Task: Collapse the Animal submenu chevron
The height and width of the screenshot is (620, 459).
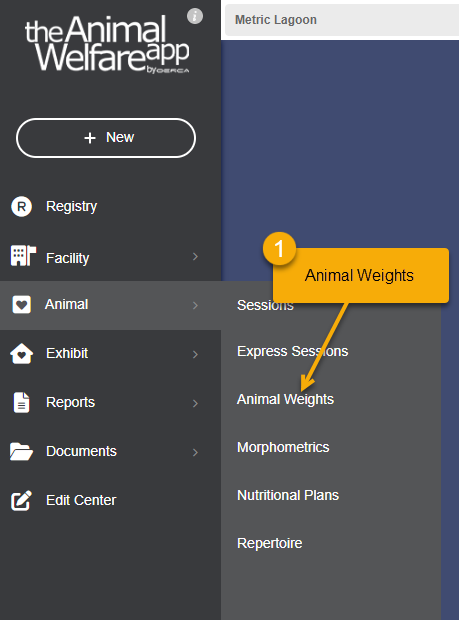Action: point(195,305)
